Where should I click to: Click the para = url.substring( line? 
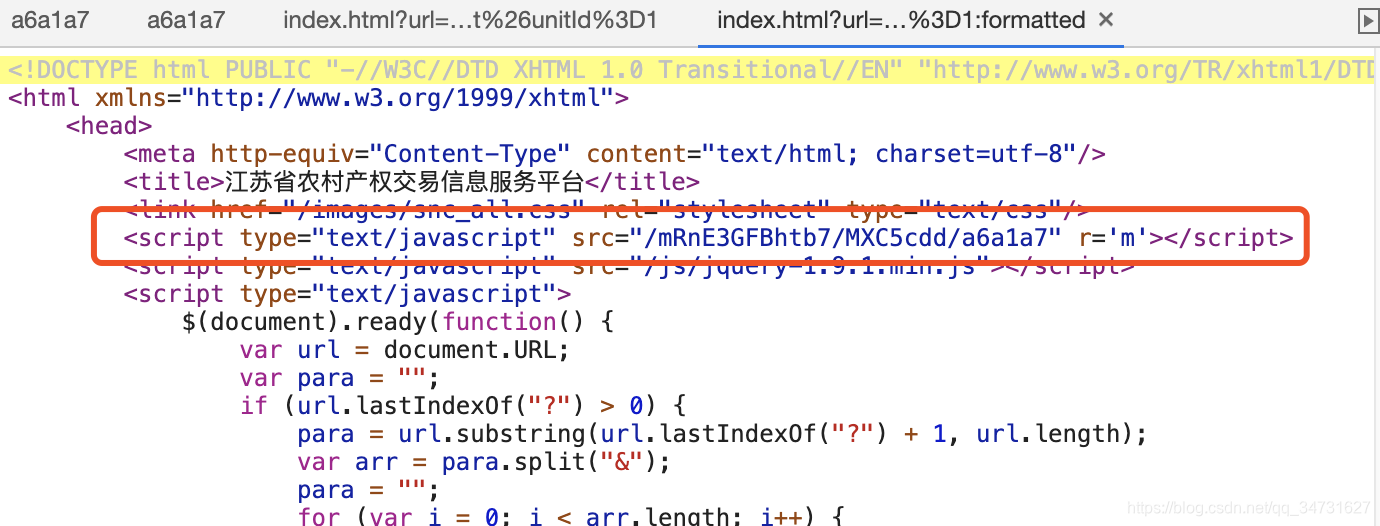tap(721, 434)
